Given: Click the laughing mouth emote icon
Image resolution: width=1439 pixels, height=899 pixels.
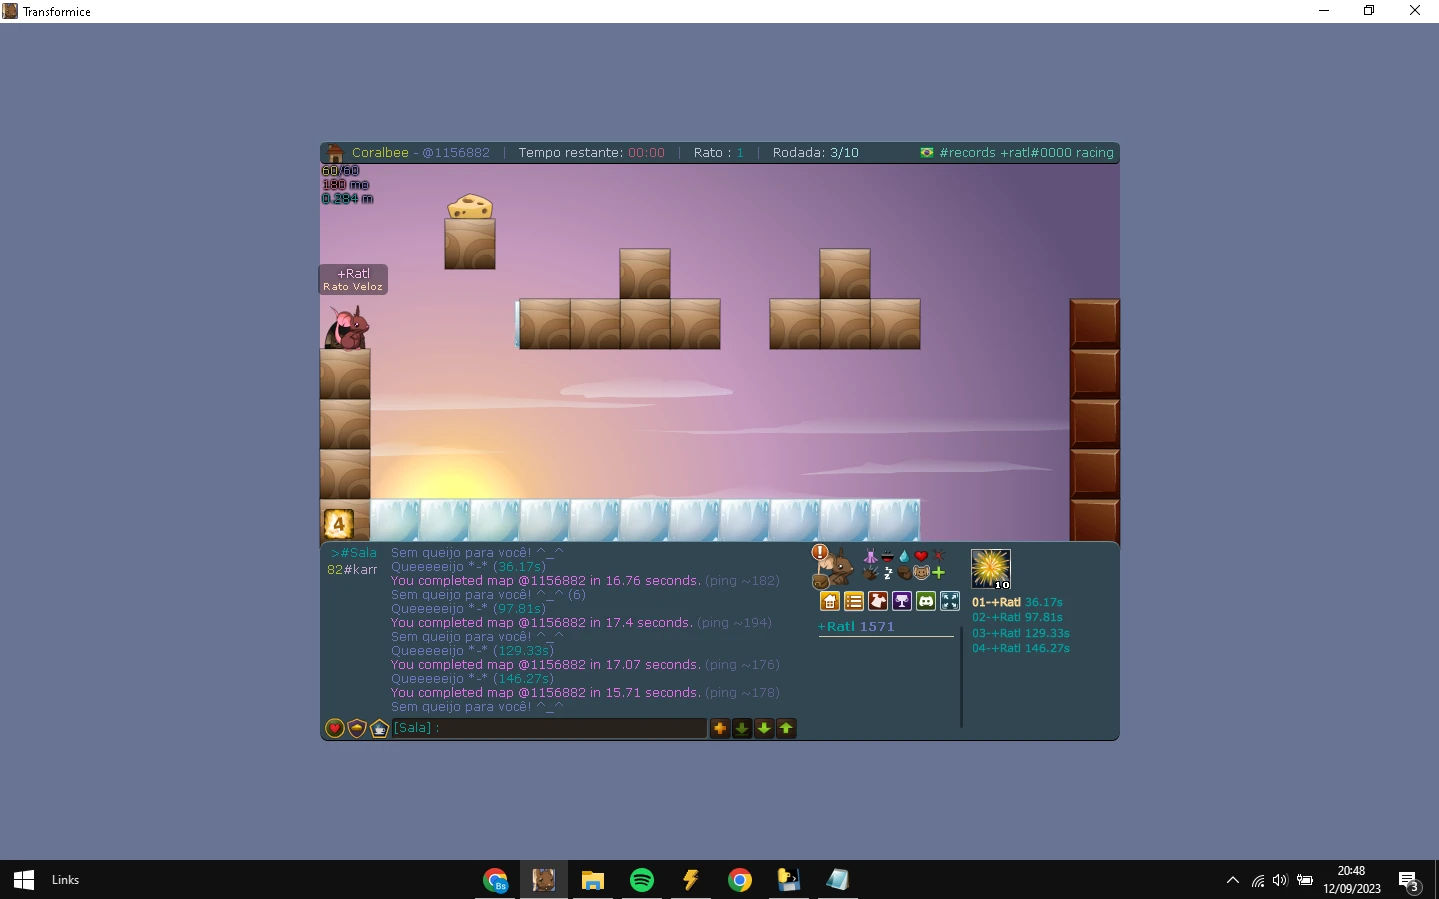Looking at the screenshot, I should pyautogui.click(x=887, y=556).
